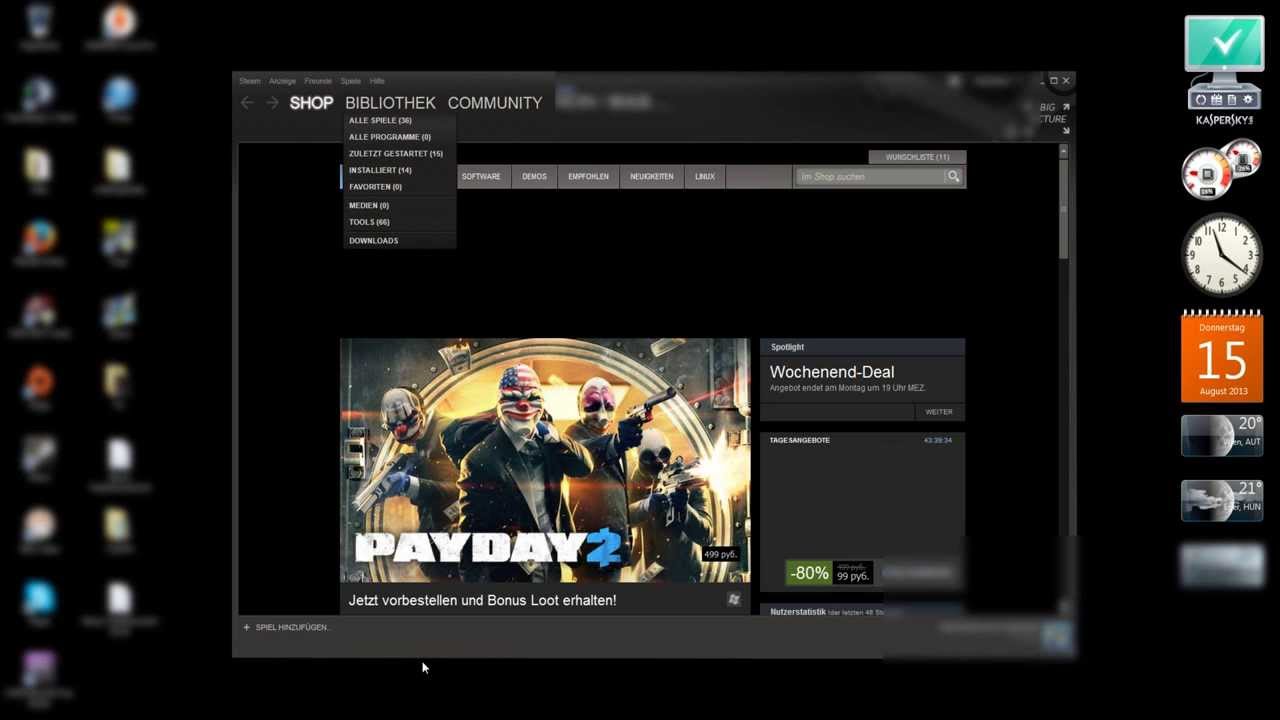This screenshot has width=1280, height=720.
Task: Open the Empfohlen store tab
Action: (x=588, y=177)
